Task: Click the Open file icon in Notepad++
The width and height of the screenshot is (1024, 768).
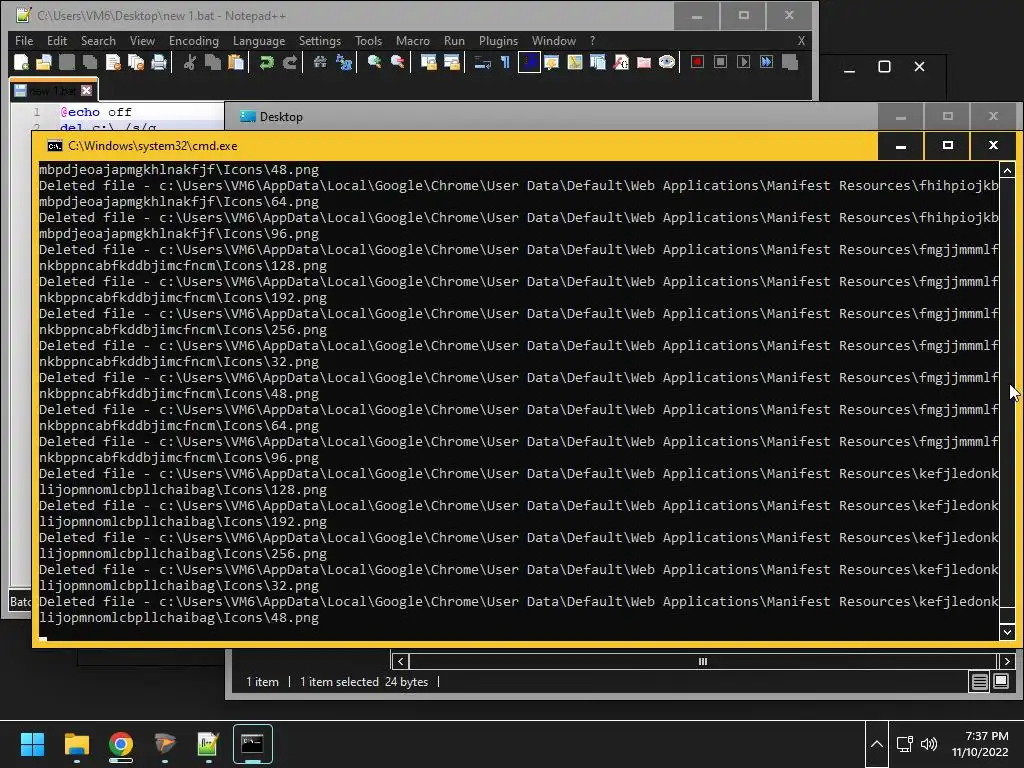Action: [44, 63]
